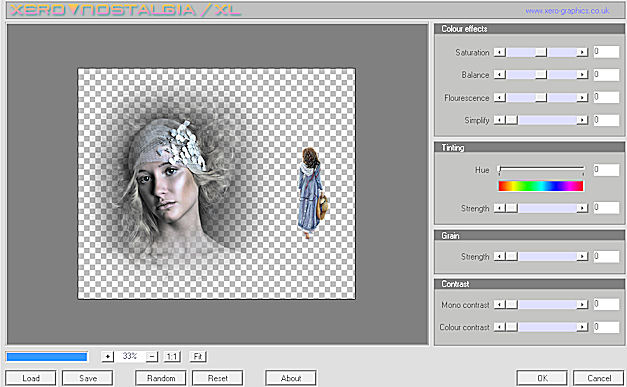
Task: Pick a hue from the rainbow colour bar
Action: click(541, 186)
